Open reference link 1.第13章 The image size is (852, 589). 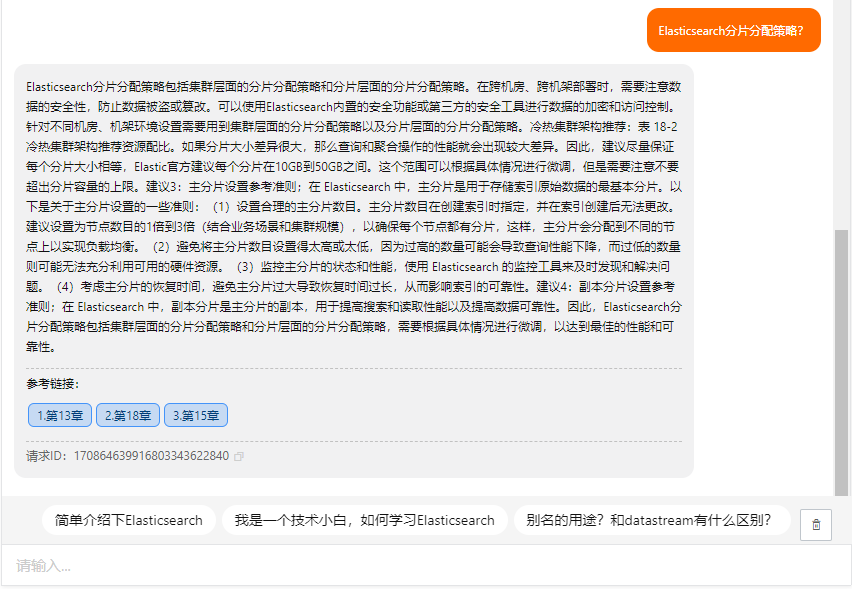[x=60, y=415]
